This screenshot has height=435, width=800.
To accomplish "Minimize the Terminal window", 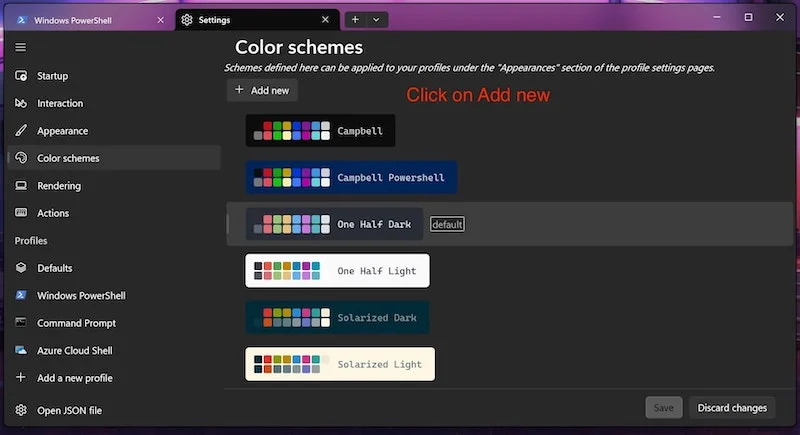I will click(717, 17).
